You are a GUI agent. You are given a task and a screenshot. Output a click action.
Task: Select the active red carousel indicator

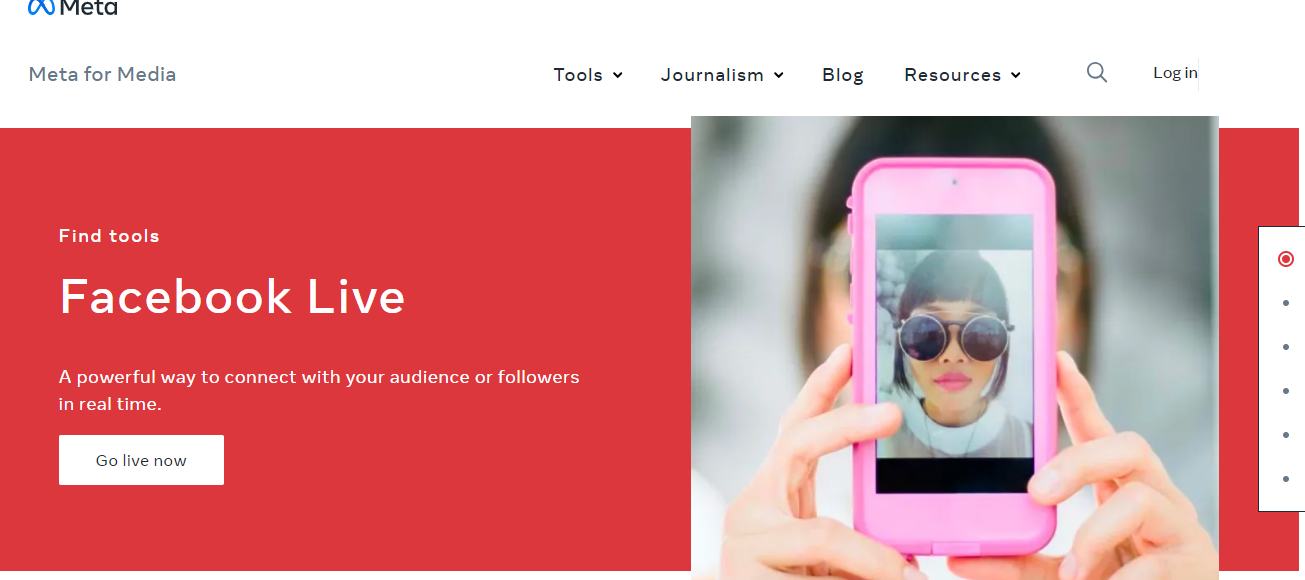[1286, 259]
